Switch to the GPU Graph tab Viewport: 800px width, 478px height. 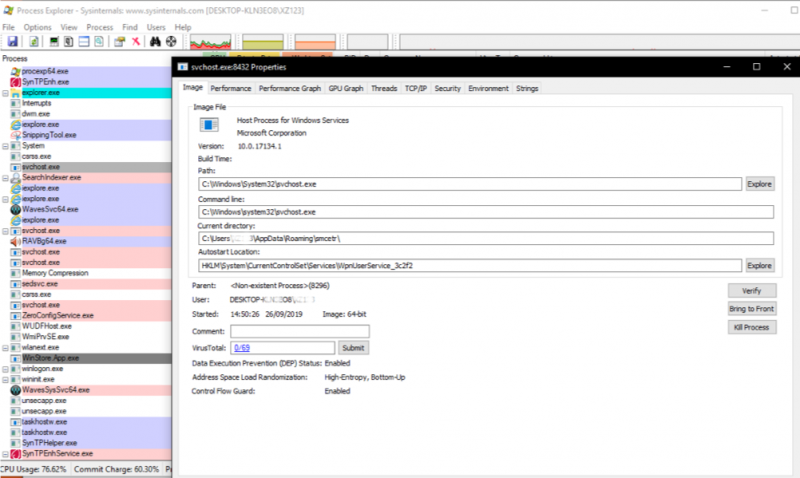tap(346, 88)
